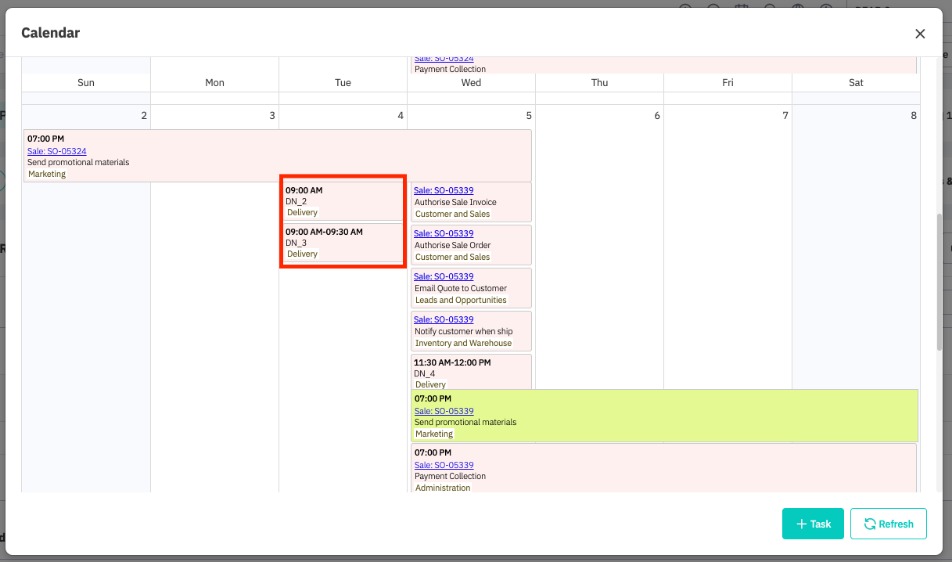Close the Calendar dialog

click(920, 34)
